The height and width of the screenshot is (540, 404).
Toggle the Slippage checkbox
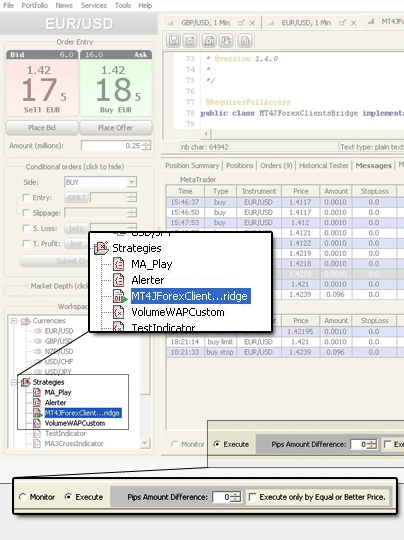pyautogui.click(x=26, y=213)
